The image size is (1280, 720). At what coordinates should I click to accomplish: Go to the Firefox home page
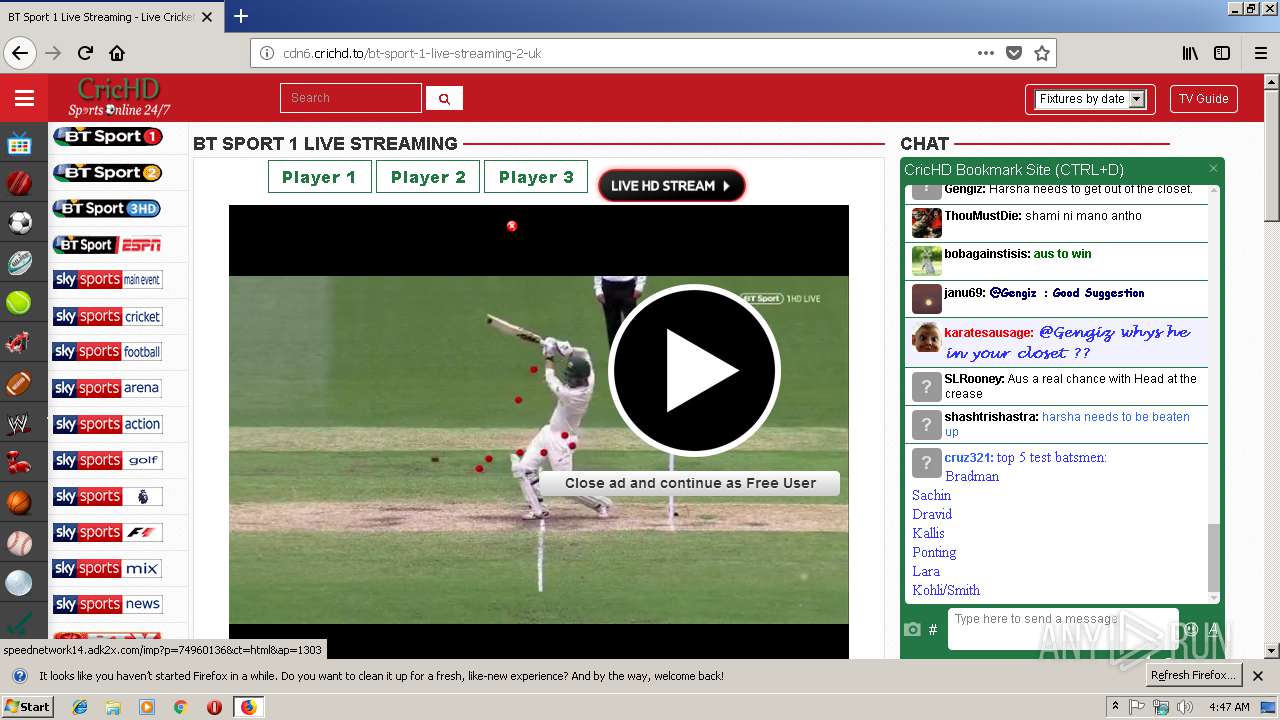pyautogui.click(x=117, y=53)
